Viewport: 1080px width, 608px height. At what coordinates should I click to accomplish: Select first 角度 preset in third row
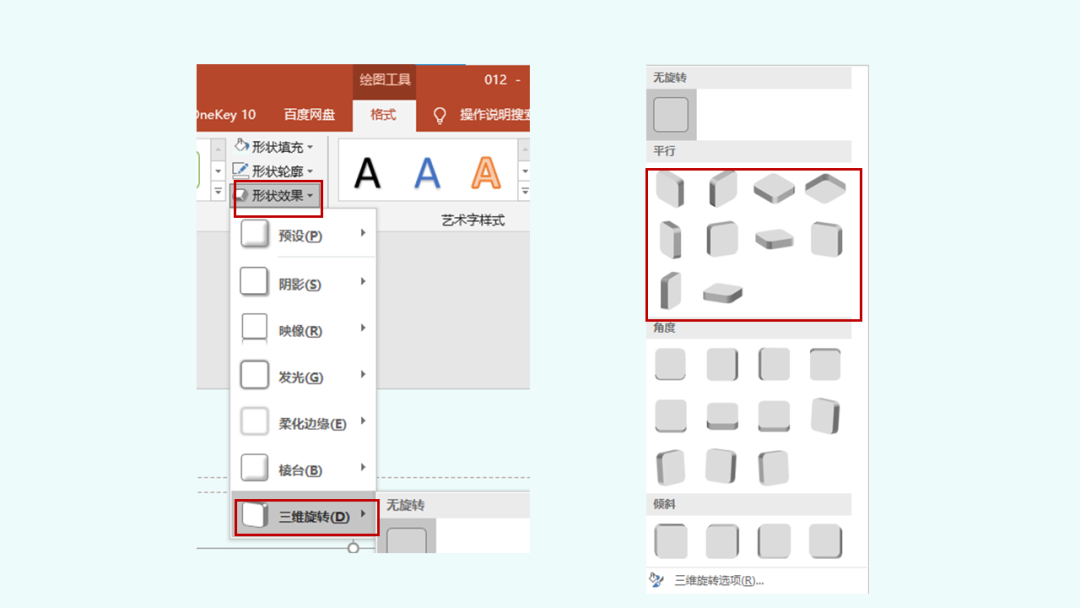pos(671,468)
